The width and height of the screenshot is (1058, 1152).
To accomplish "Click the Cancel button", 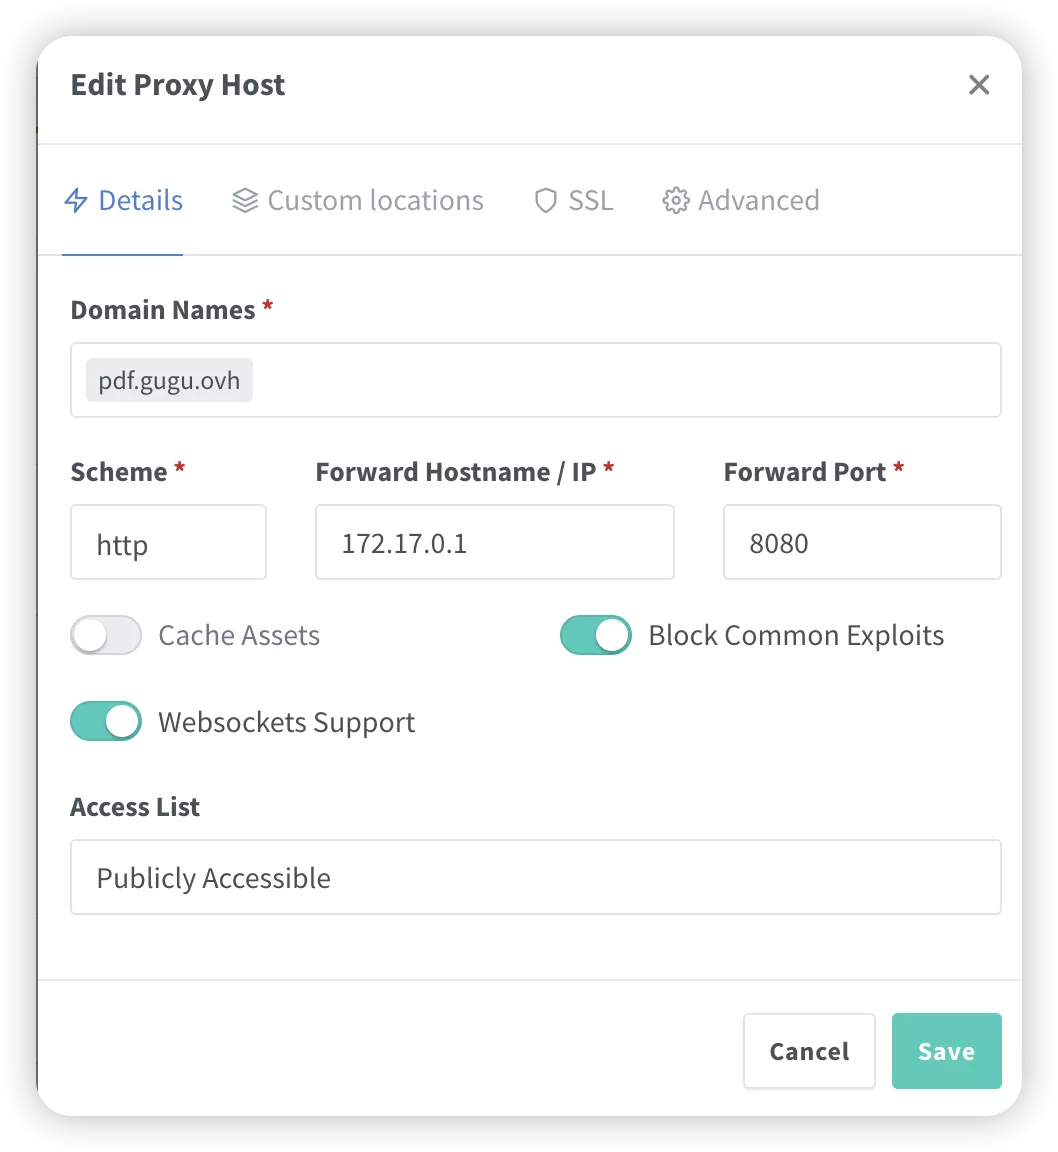I will point(809,1051).
